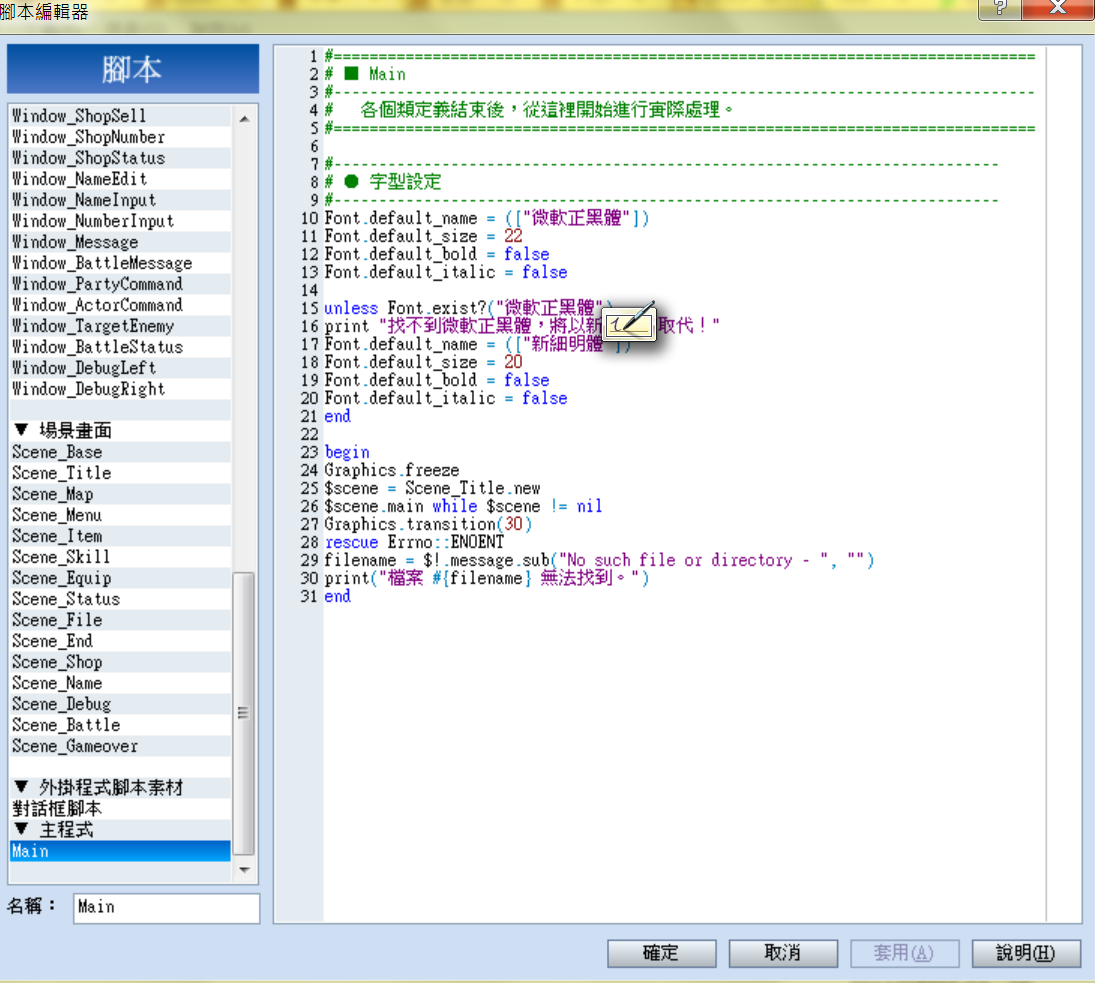Click the 取消 cancel button
Image resolution: width=1095 pixels, height=983 pixels.
pyautogui.click(x=783, y=953)
